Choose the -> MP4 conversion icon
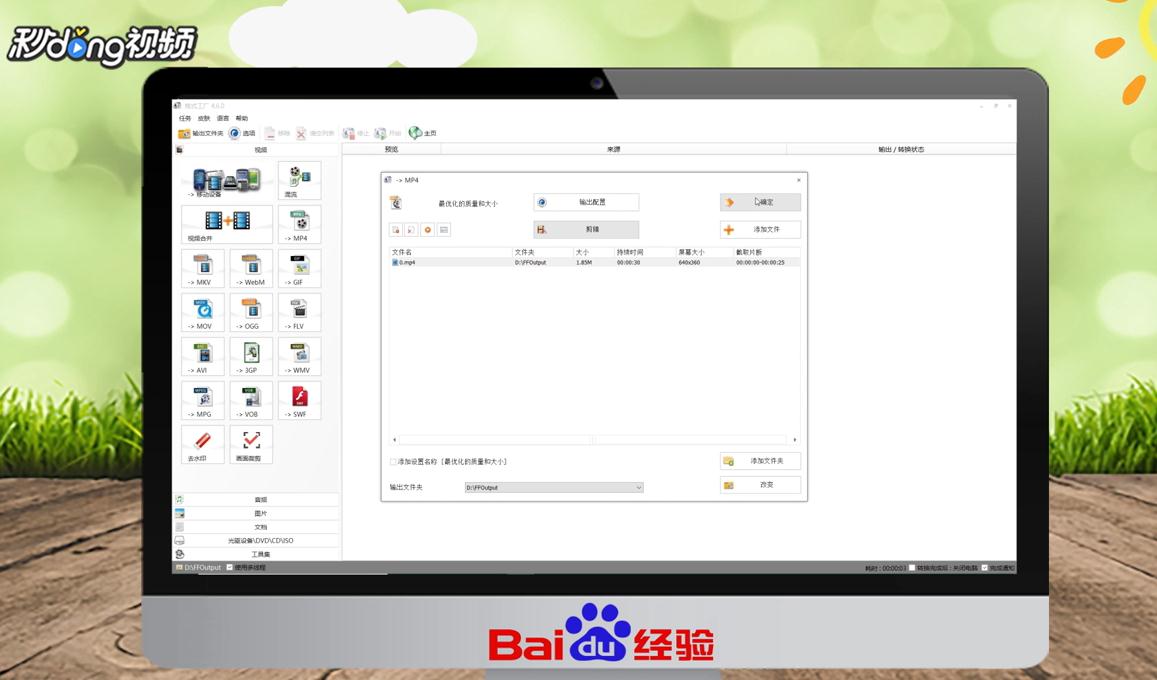This screenshot has height=680, width=1157. pyautogui.click(x=299, y=224)
